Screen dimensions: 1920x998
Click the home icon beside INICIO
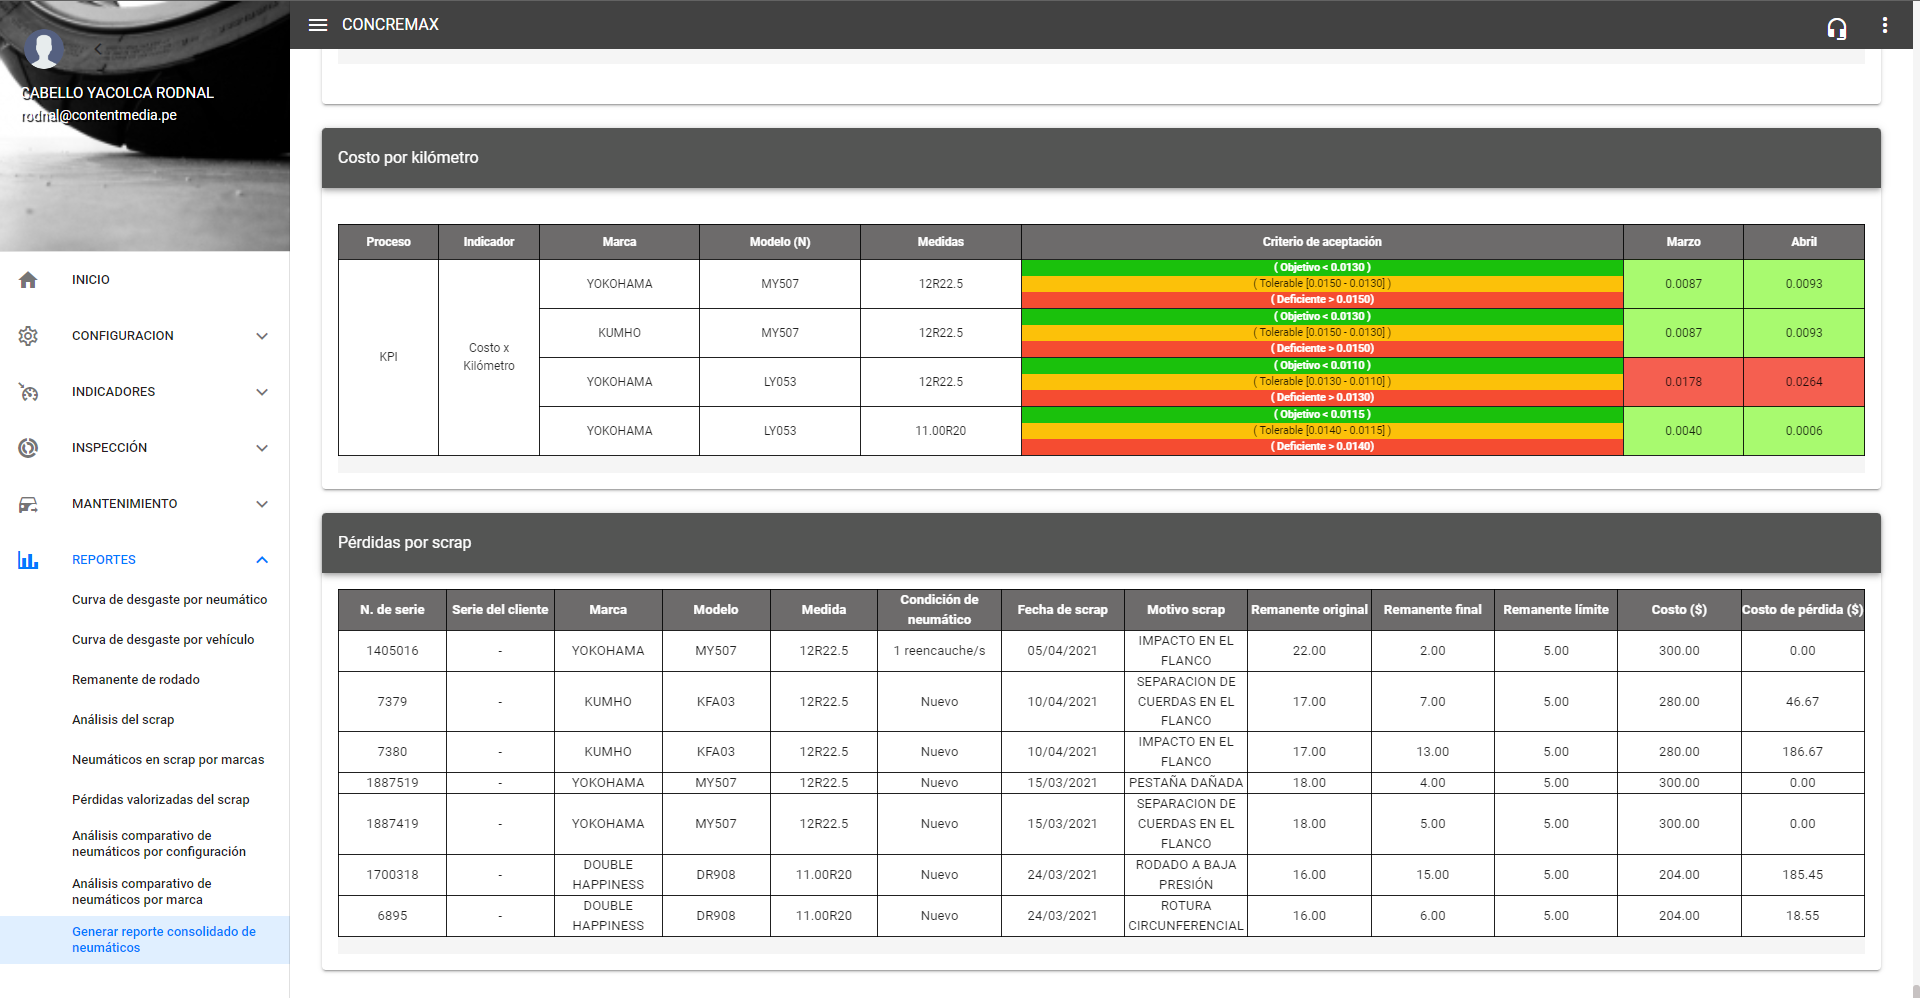pyautogui.click(x=28, y=280)
